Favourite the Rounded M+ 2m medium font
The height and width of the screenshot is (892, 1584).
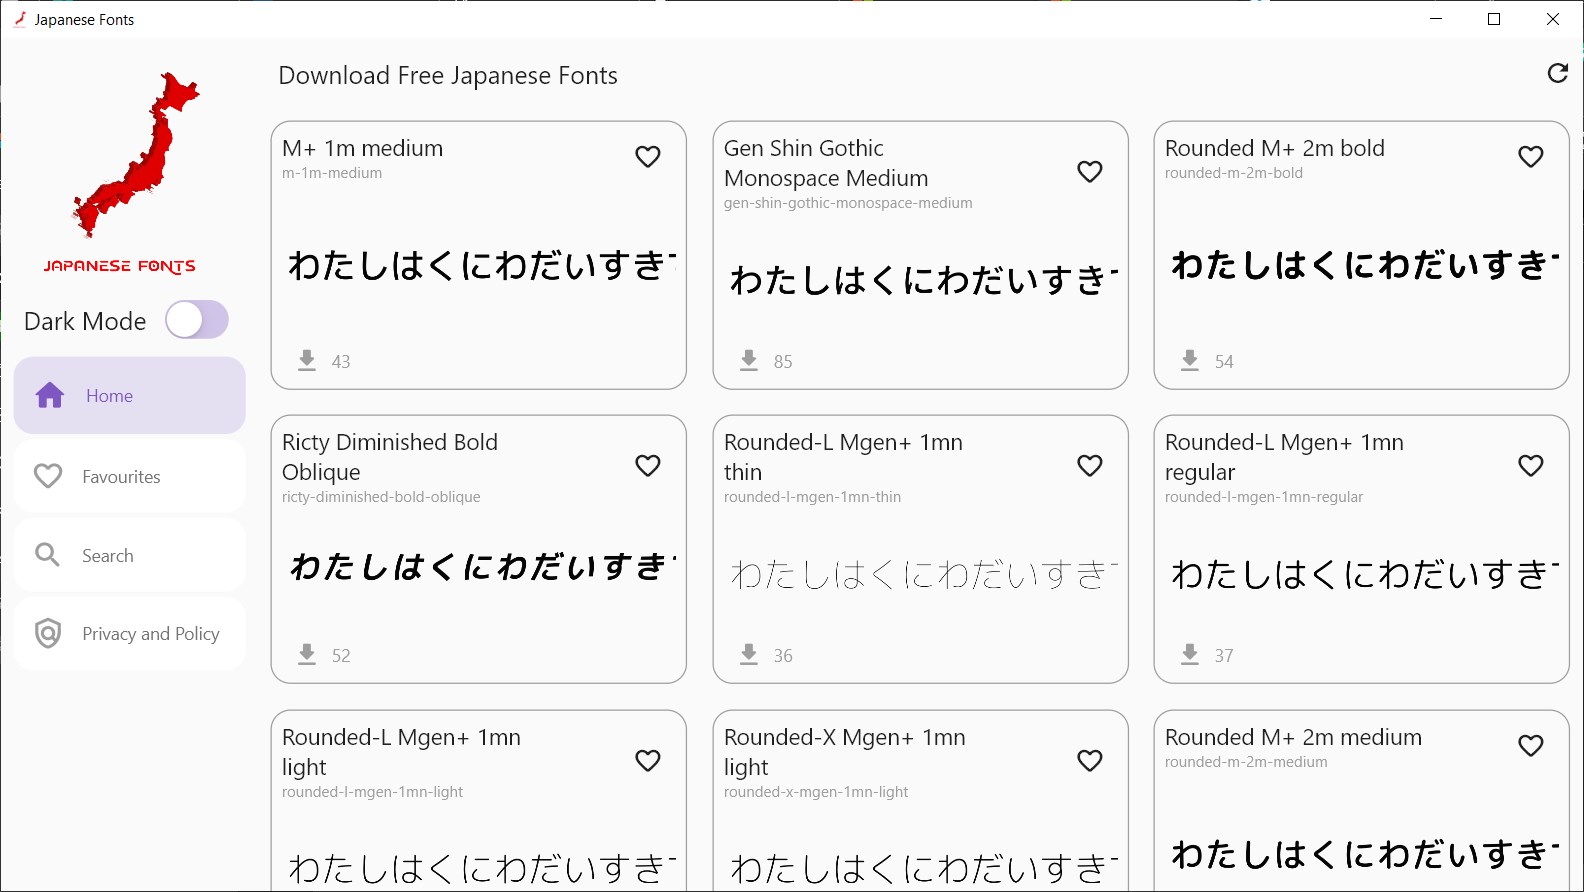coord(1530,745)
